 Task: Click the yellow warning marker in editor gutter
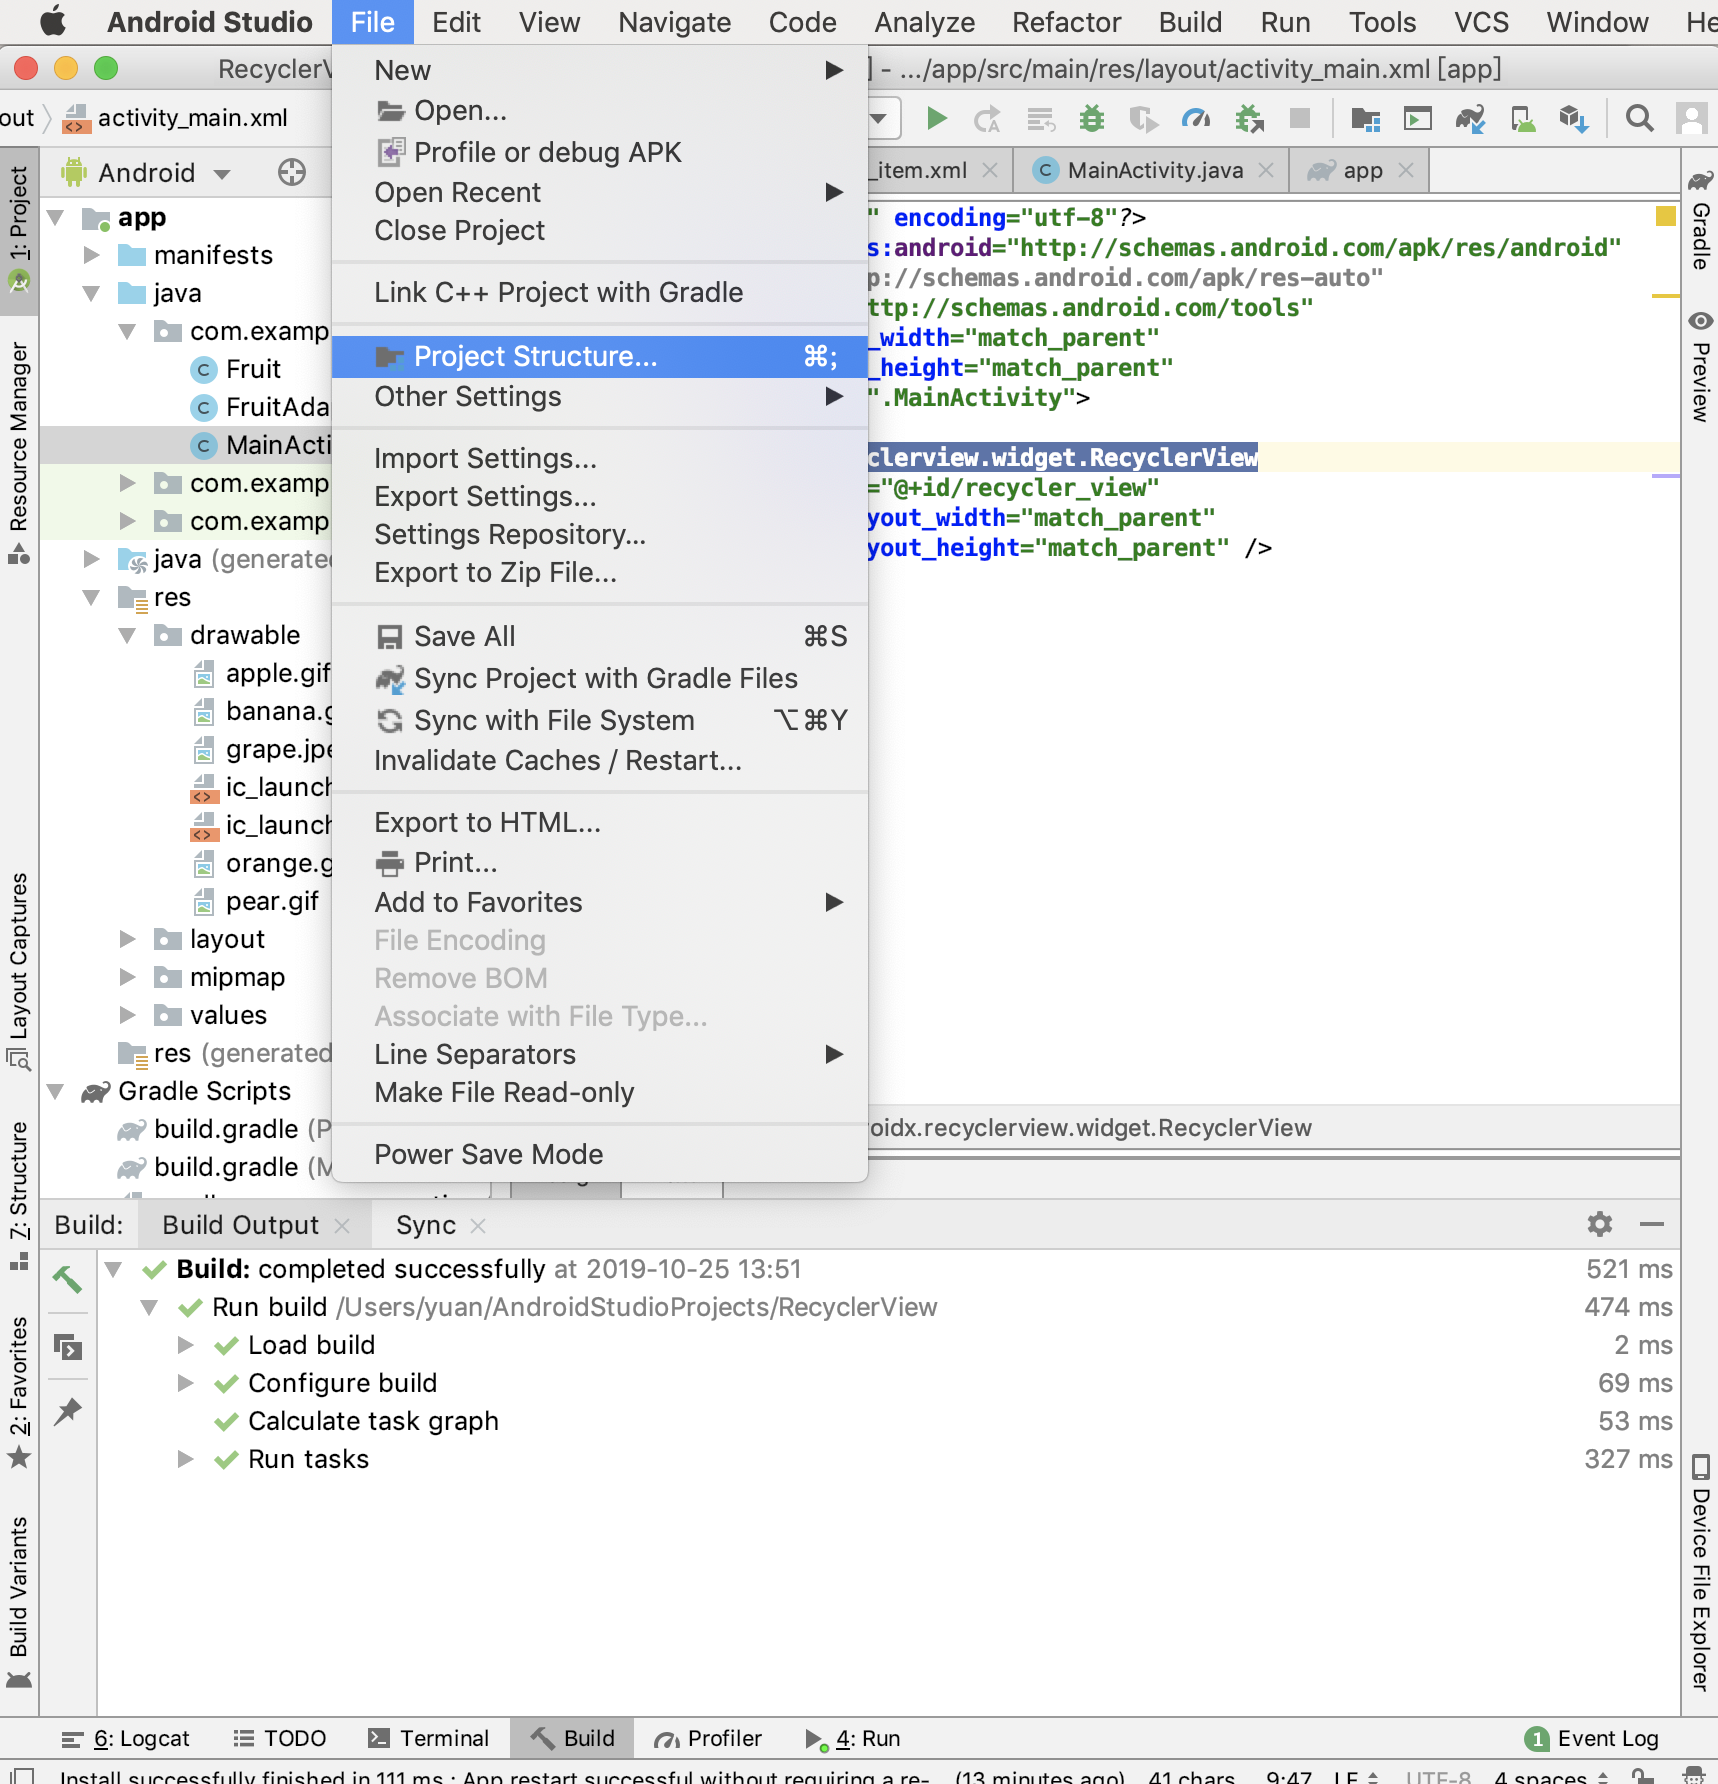click(1665, 216)
